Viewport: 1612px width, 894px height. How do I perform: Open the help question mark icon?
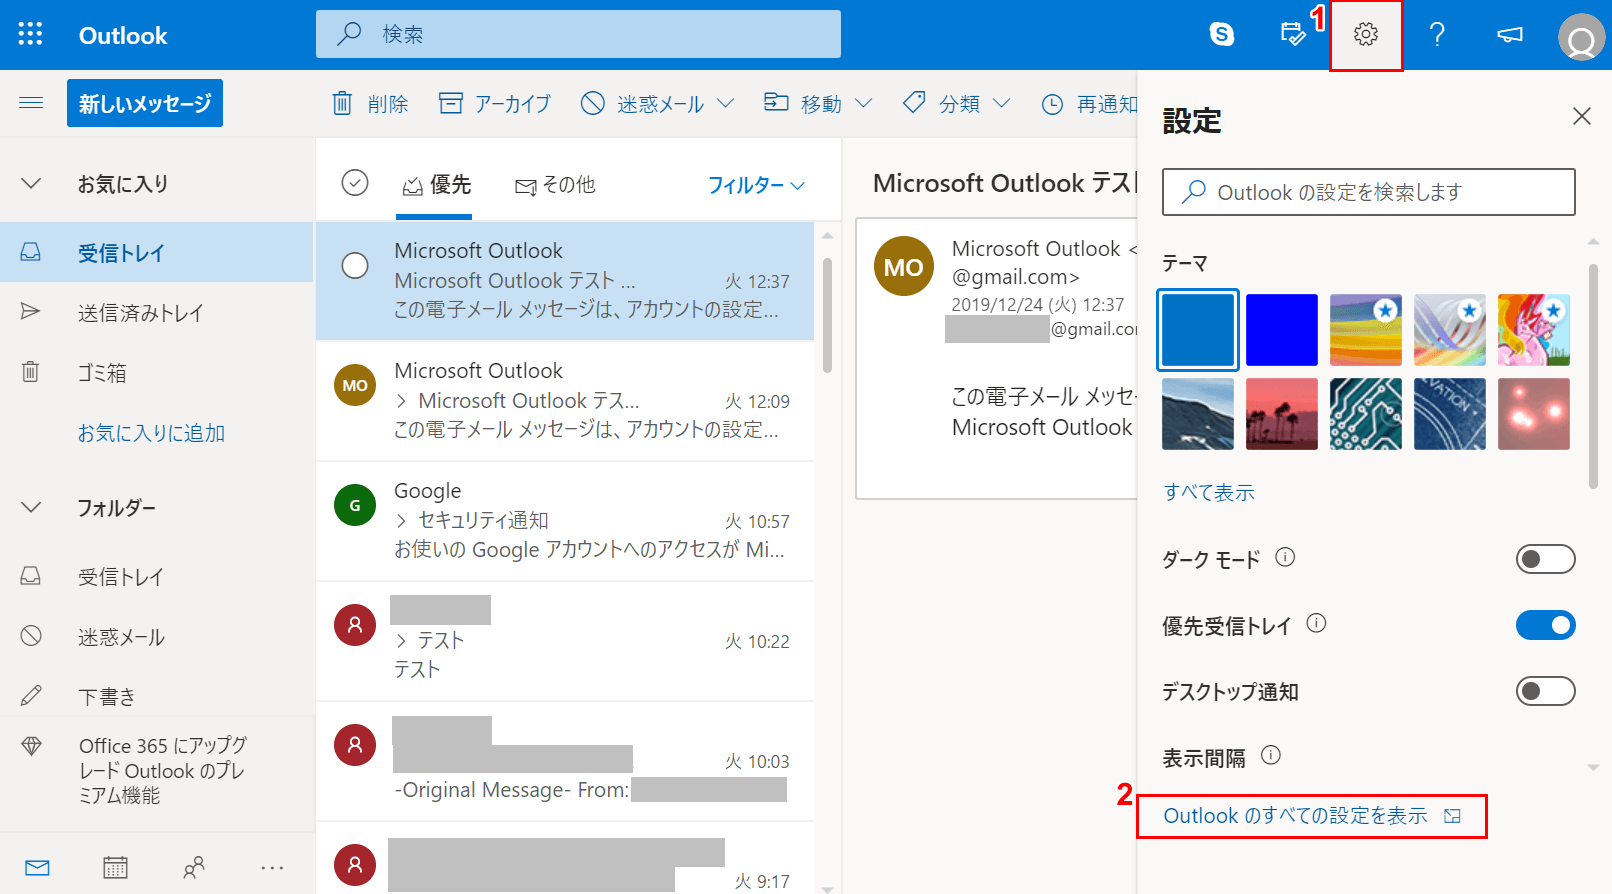[1437, 35]
